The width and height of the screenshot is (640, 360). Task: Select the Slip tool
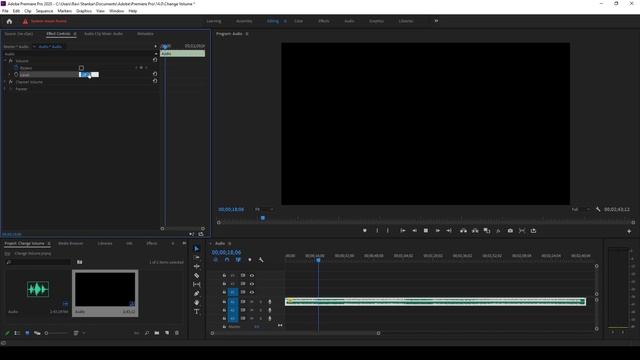pyautogui.click(x=196, y=284)
